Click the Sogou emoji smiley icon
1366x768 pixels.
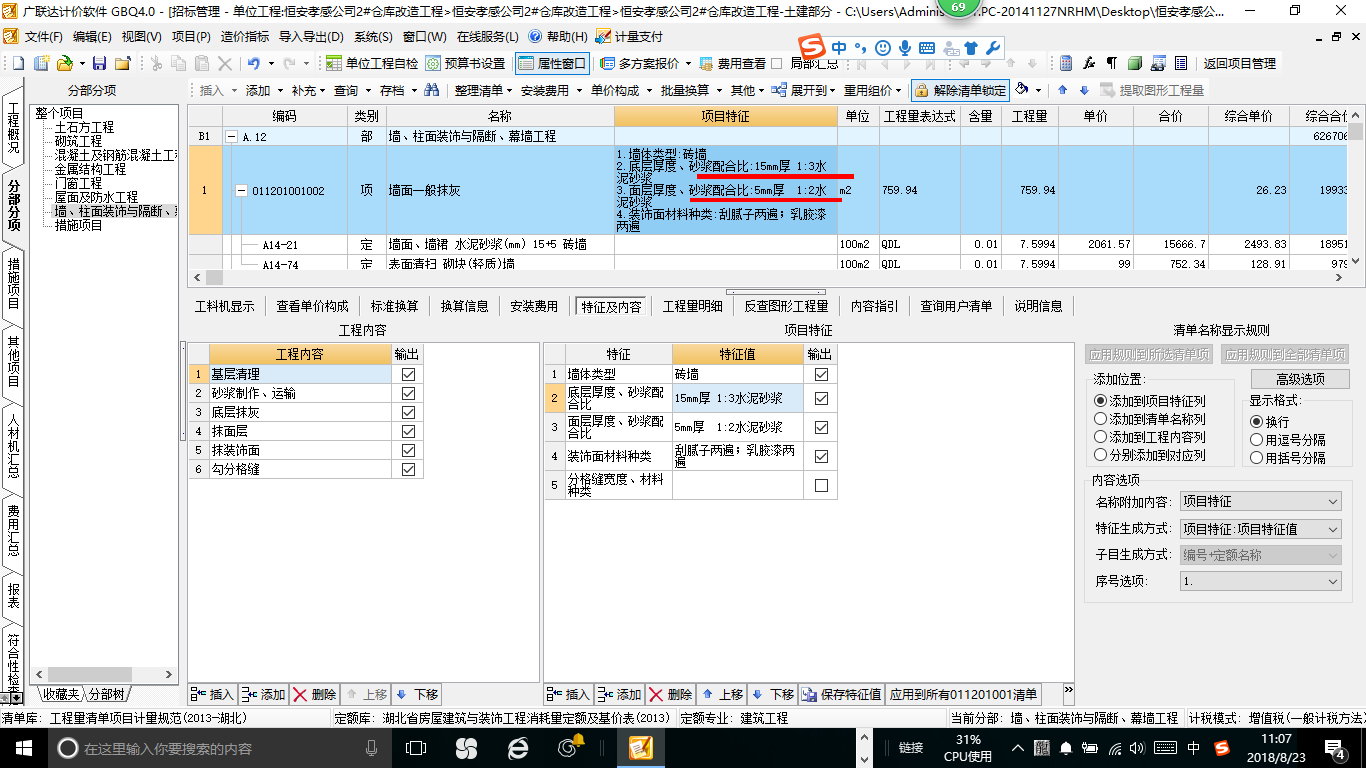click(x=882, y=48)
